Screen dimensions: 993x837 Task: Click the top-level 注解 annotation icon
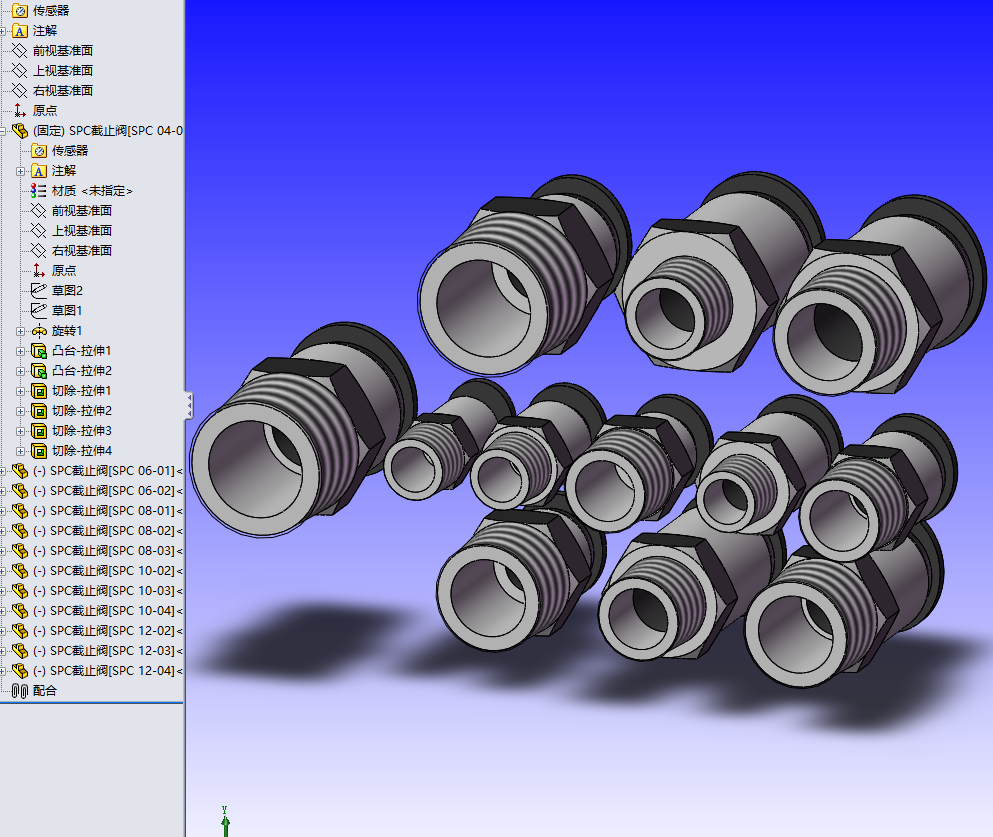(20, 31)
